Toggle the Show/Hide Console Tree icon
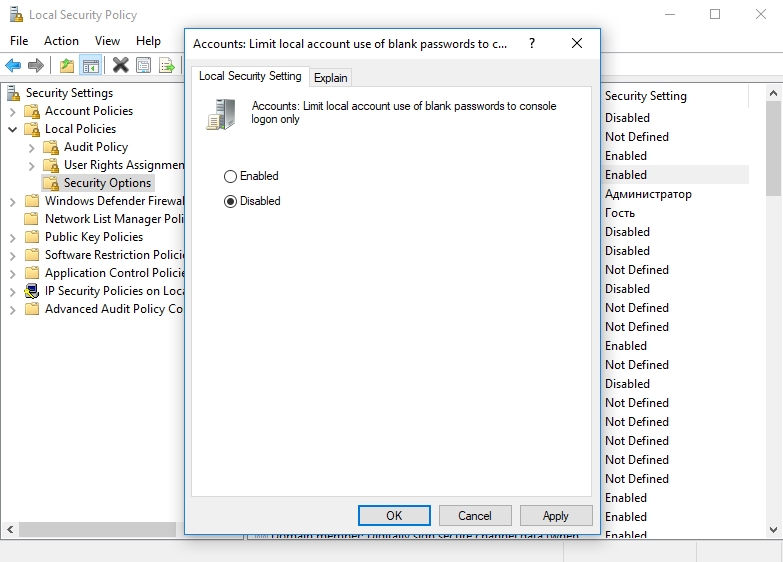 [90, 65]
